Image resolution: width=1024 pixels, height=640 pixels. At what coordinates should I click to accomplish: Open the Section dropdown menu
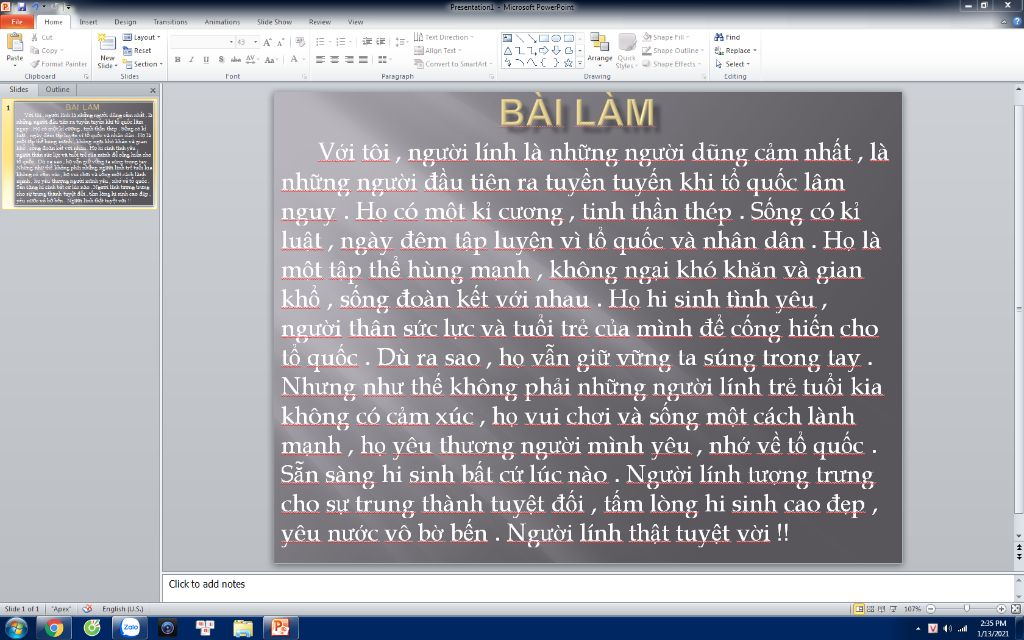click(x=145, y=64)
